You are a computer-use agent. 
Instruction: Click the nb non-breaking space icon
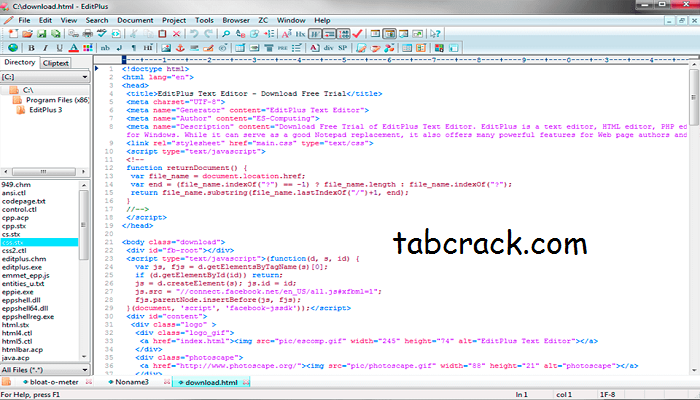pos(105,48)
